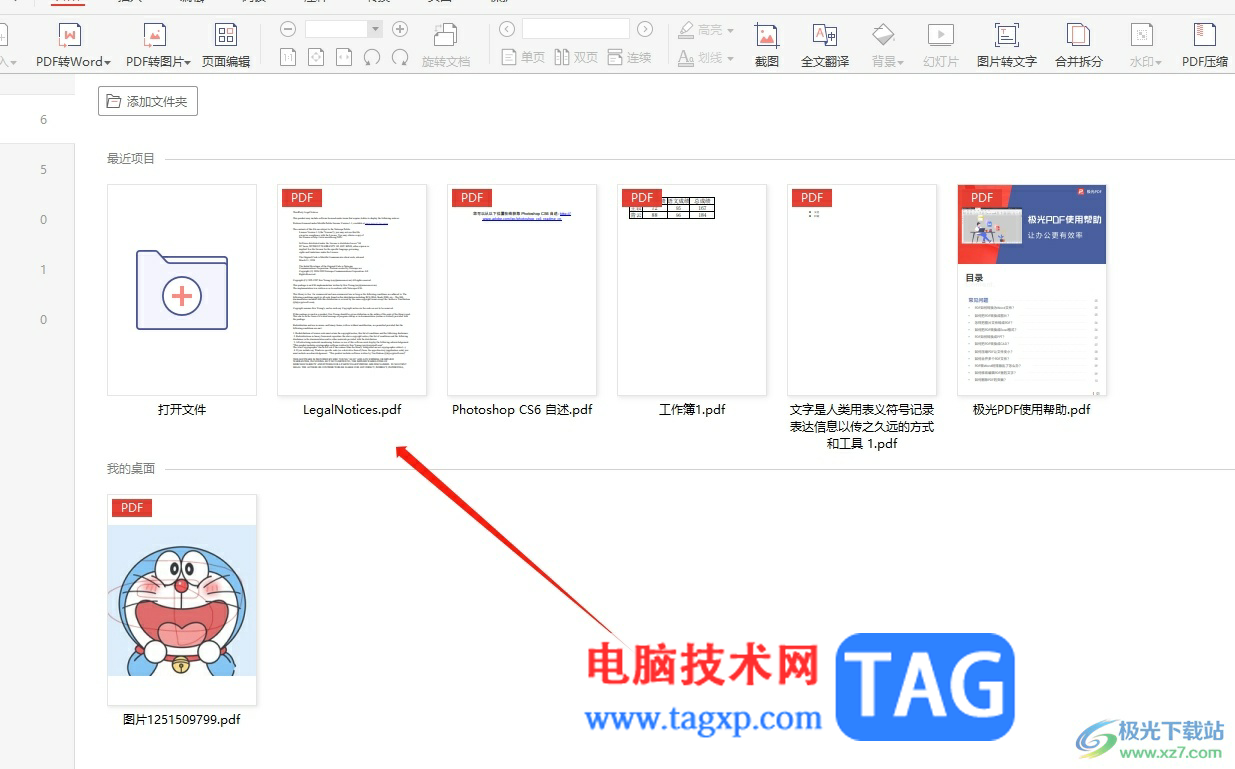Image resolution: width=1235 pixels, height=769 pixels.
Task: Select the 截图 screenshot tool
Action: pyautogui.click(x=767, y=45)
